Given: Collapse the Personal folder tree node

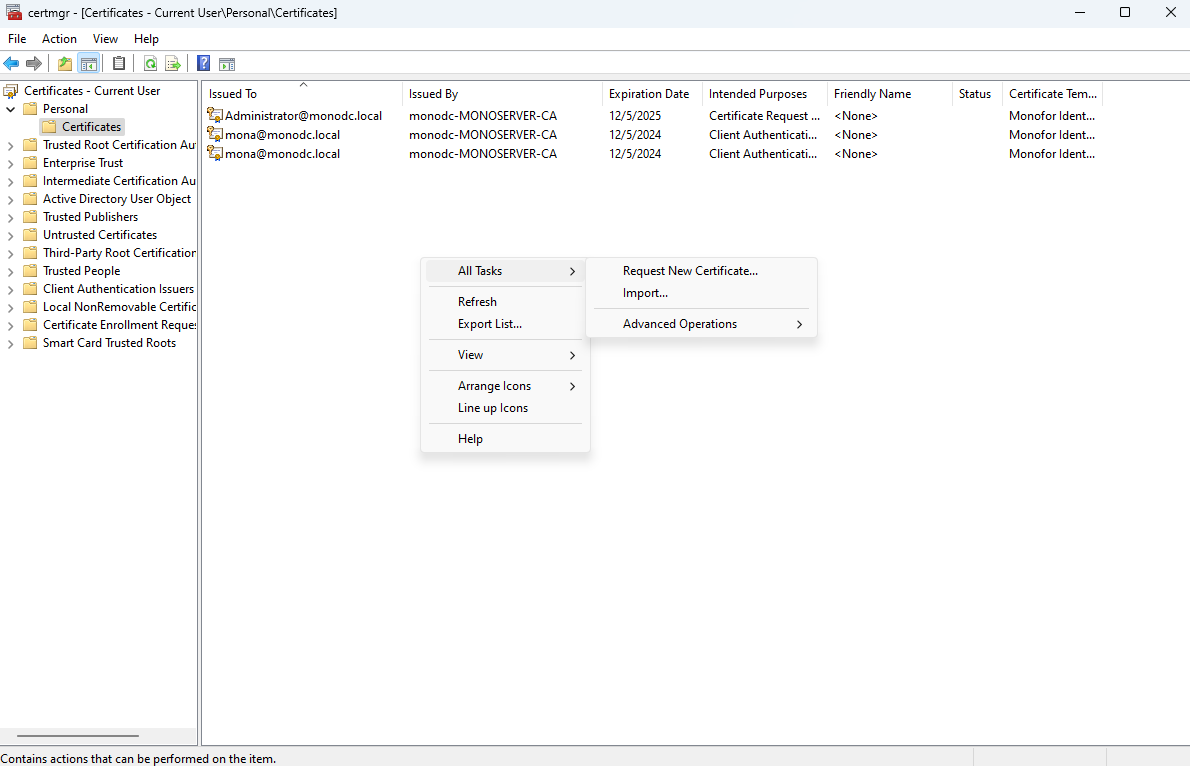Looking at the screenshot, I should click(11, 109).
